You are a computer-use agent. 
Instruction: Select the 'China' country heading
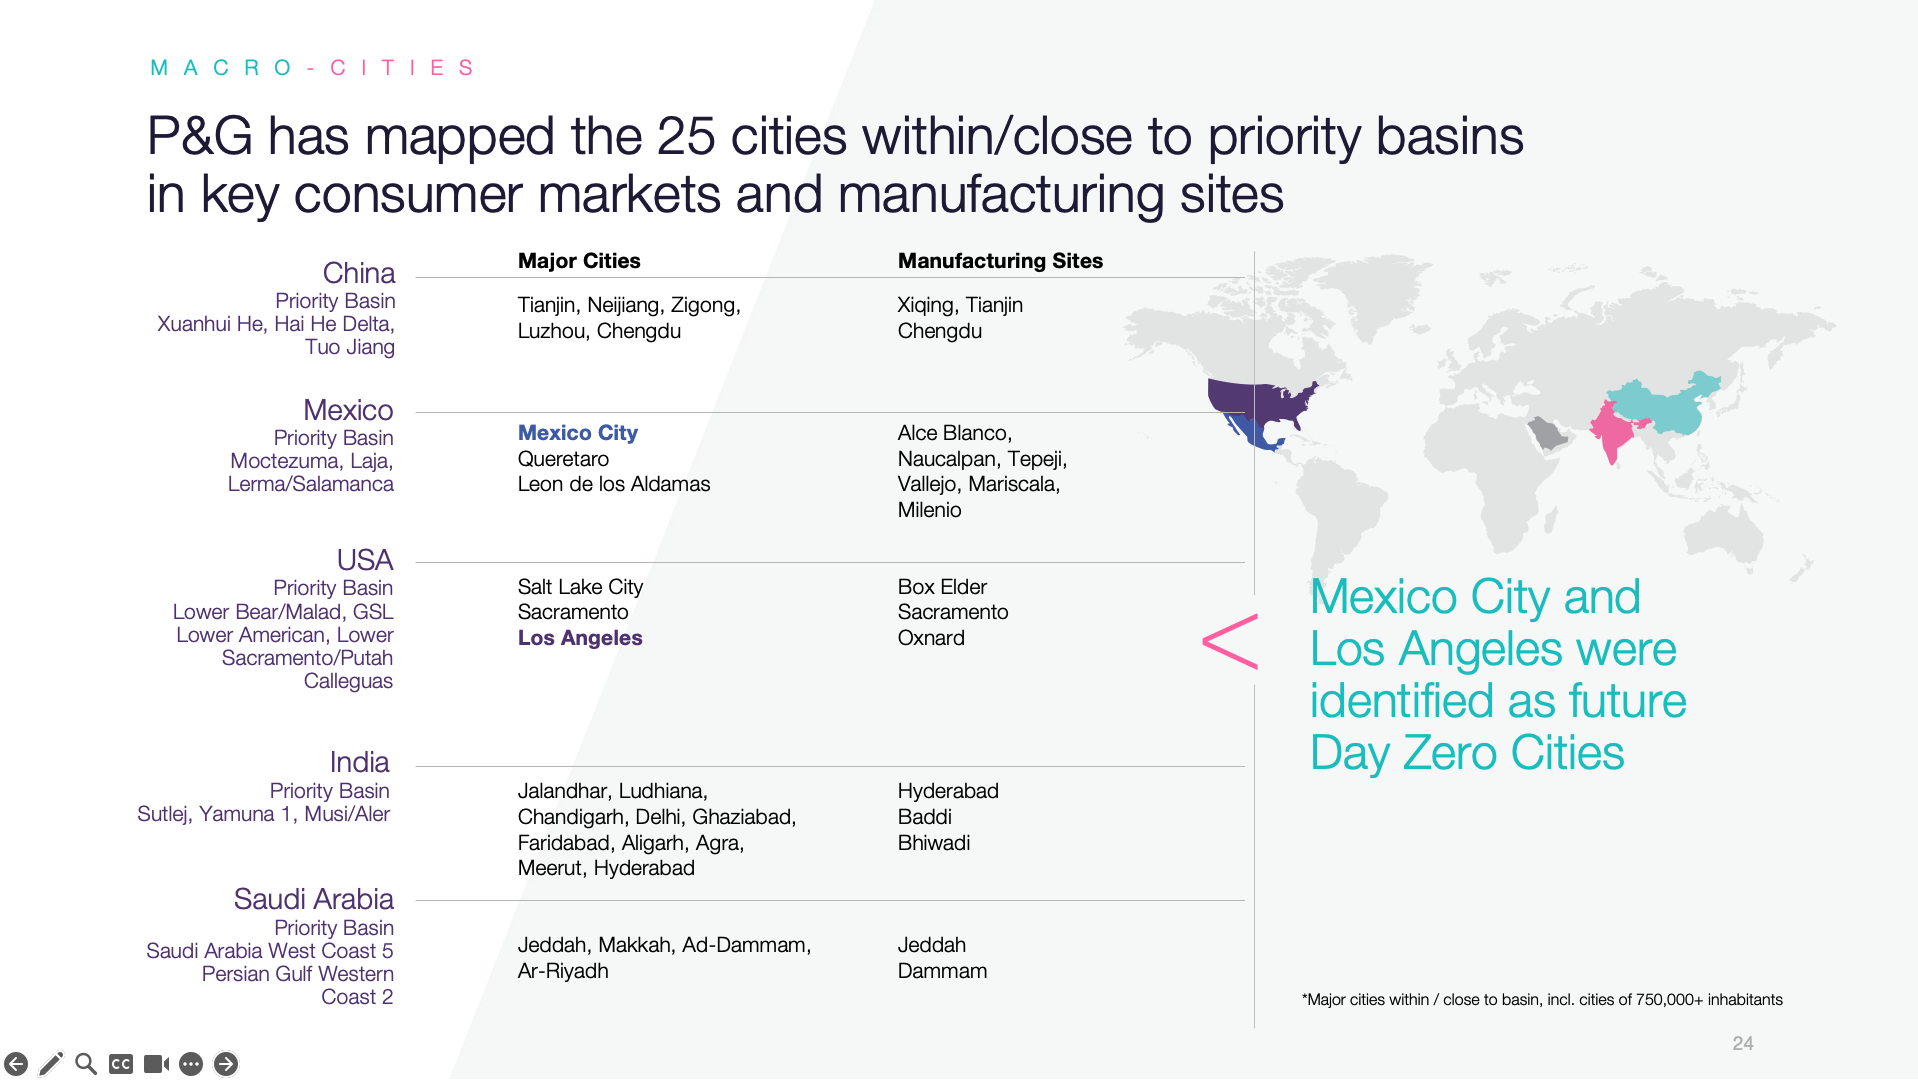359,273
